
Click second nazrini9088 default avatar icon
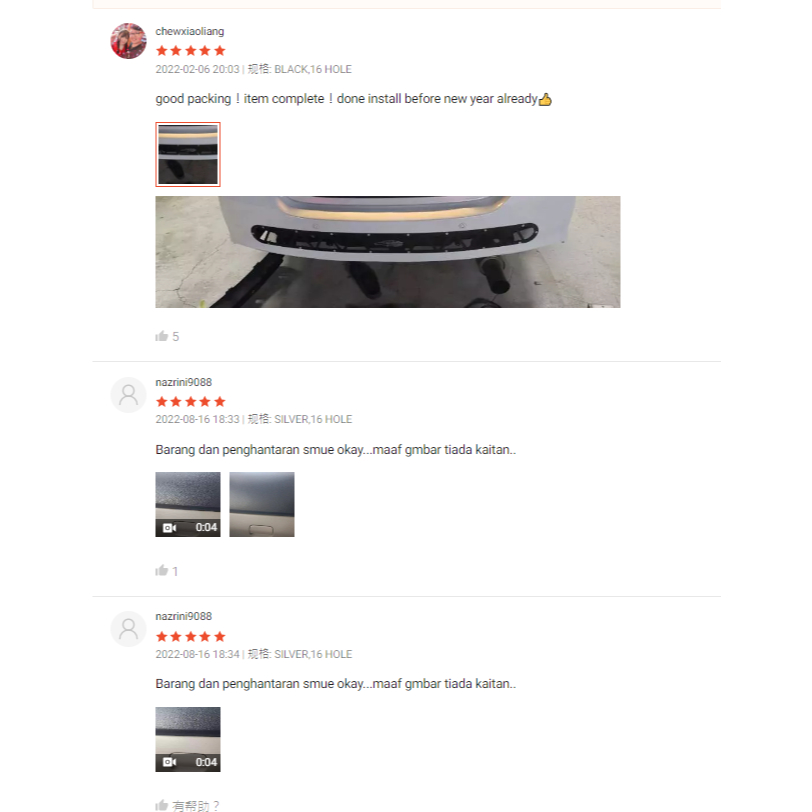click(x=128, y=629)
